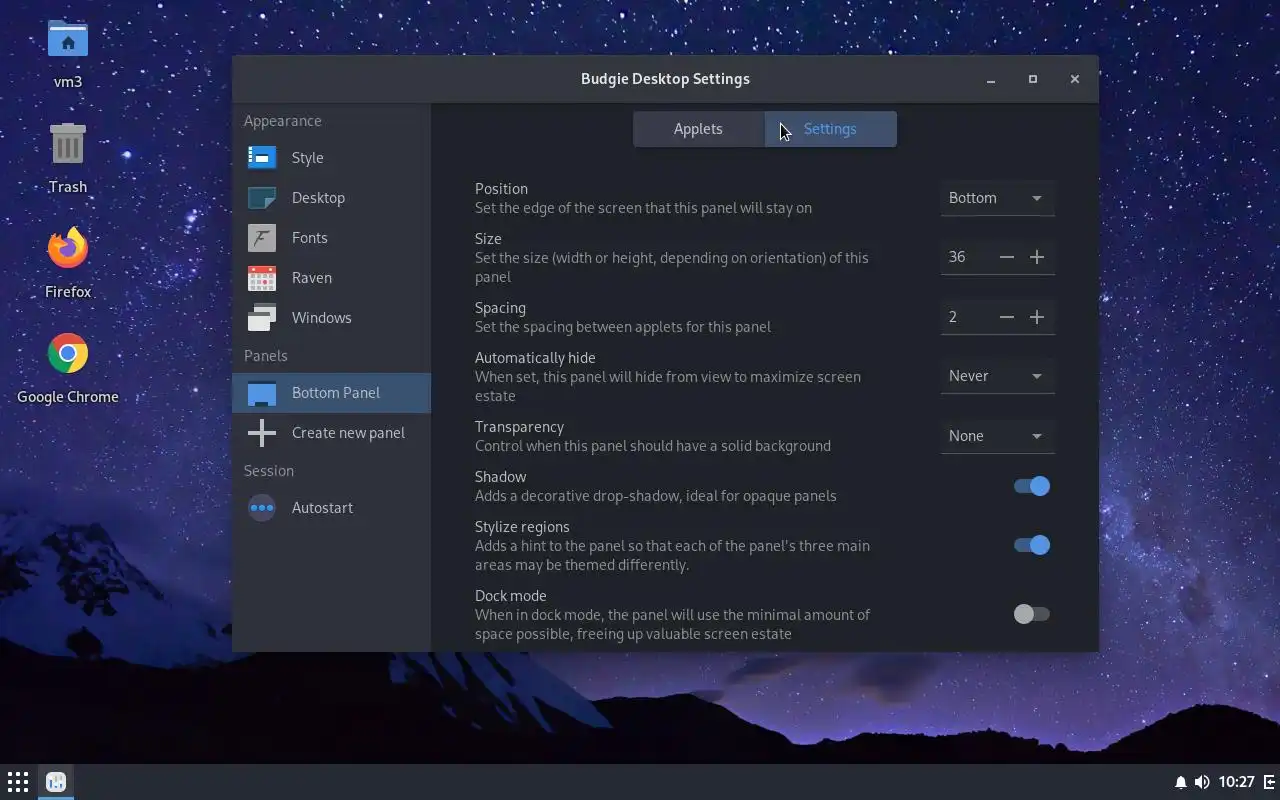The height and width of the screenshot is (800, 1280).
Task: Click the 'Transparency' setting title
Action: [519, 427]
